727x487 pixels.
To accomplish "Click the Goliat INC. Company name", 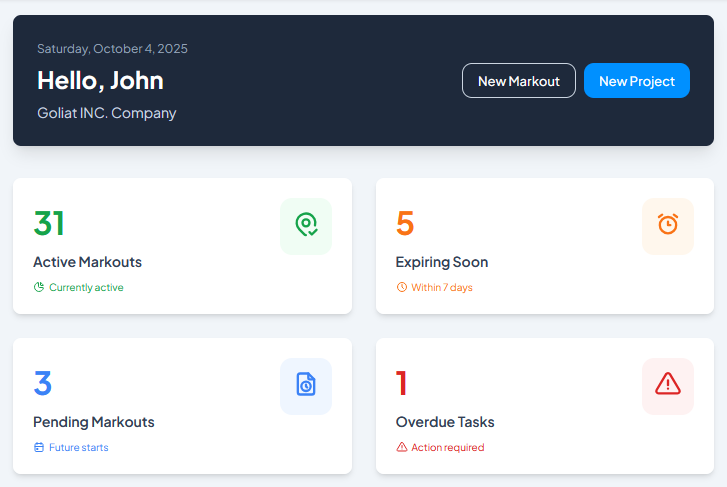I will [x=106, y=113].
